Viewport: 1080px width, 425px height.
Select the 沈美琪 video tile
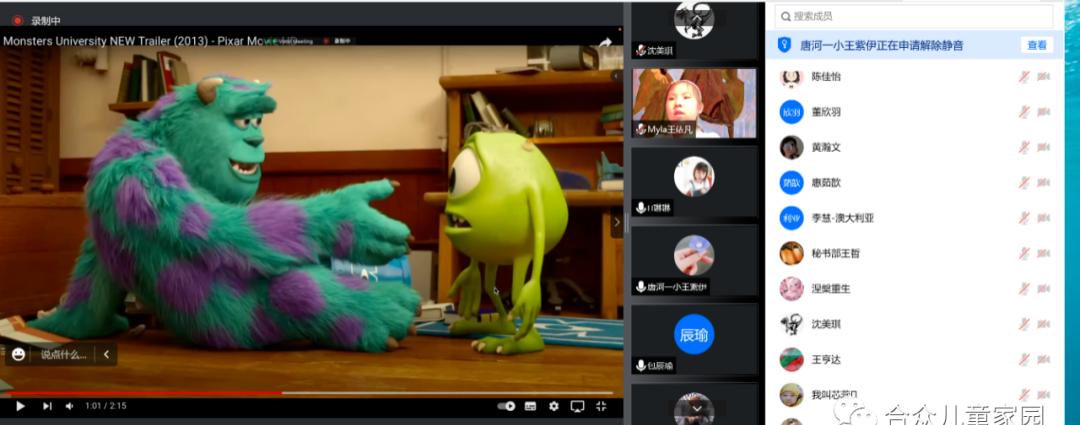point(694,30)
